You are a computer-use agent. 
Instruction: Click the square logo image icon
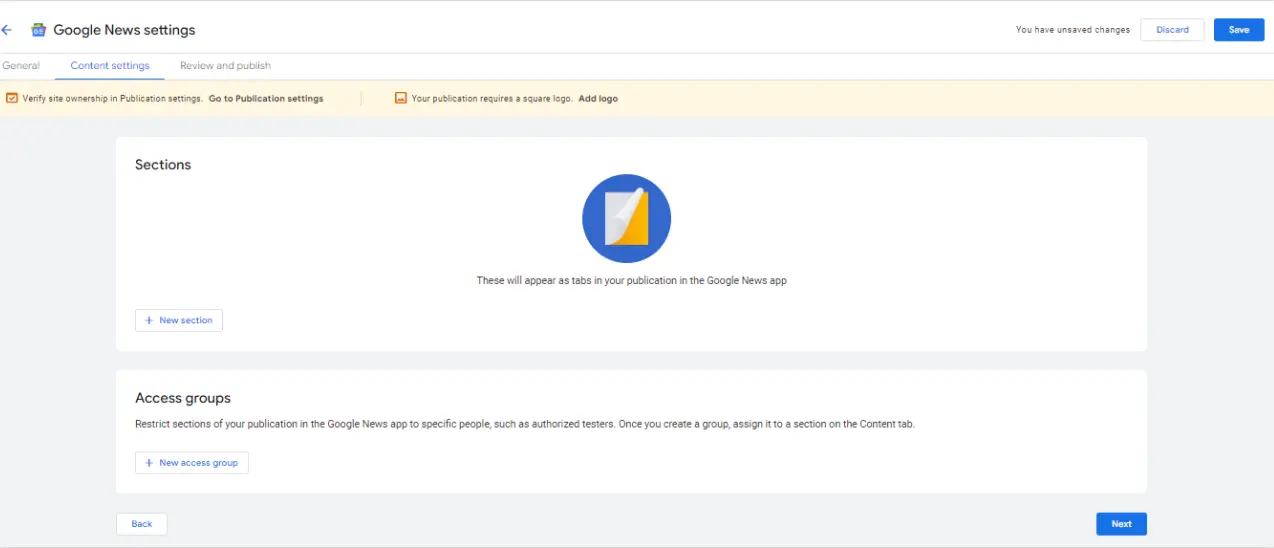pyautogui.click(x=401, y=98)
